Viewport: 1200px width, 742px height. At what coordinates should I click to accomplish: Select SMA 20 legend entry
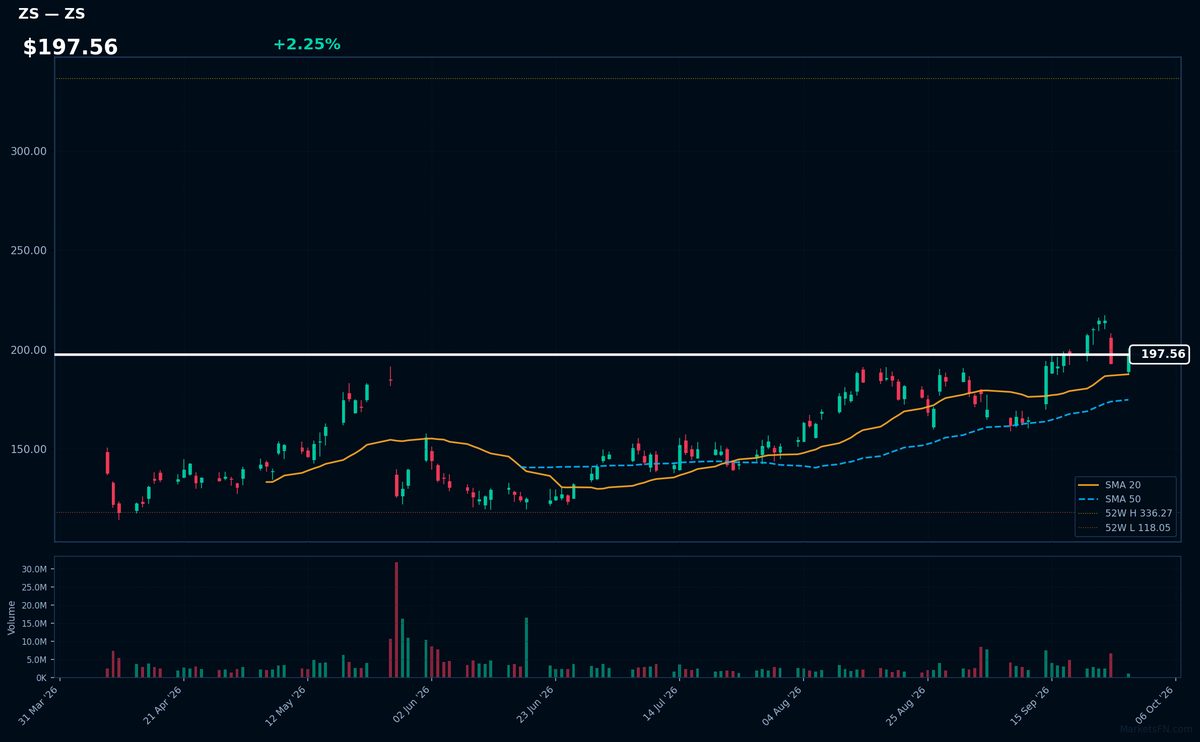(x=1122, y=485)
